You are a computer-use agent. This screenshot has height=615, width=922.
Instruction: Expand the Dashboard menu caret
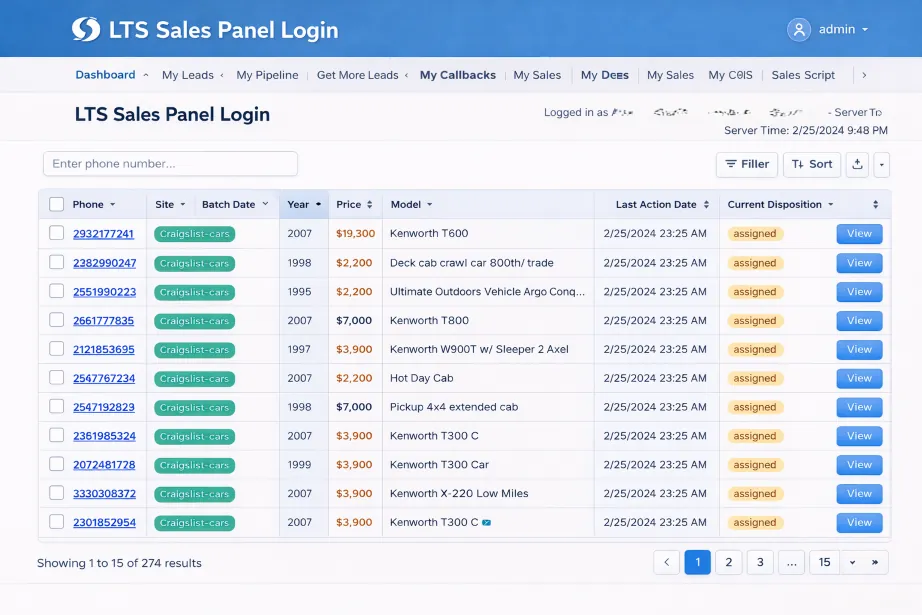pyautogui.click(x=146, y=75)
